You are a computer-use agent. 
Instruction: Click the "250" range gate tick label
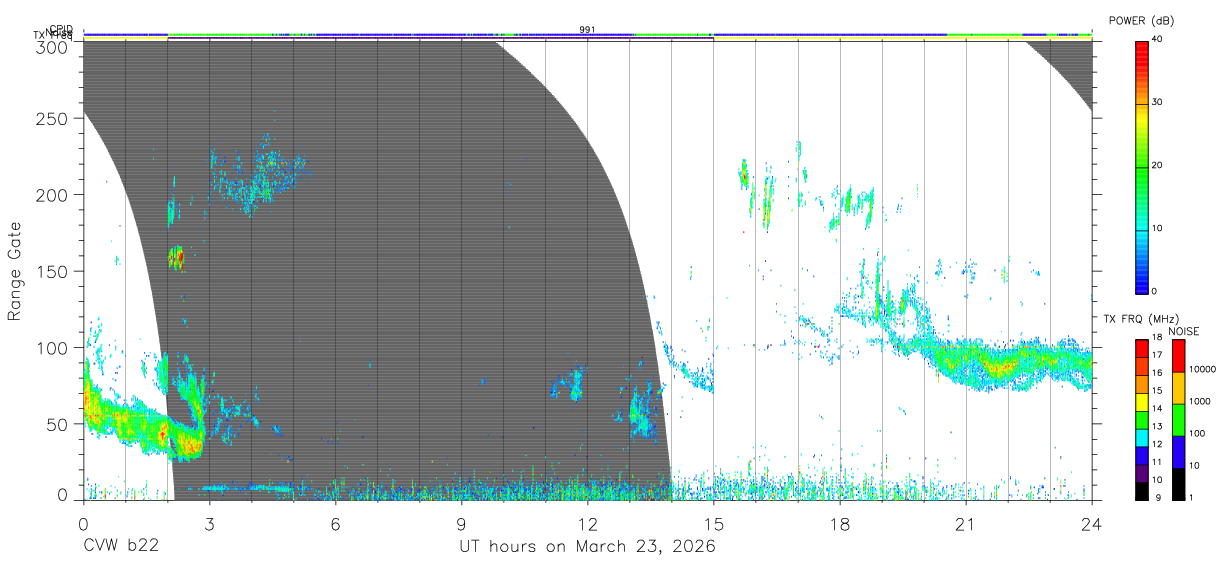click(x=52, y=119)
